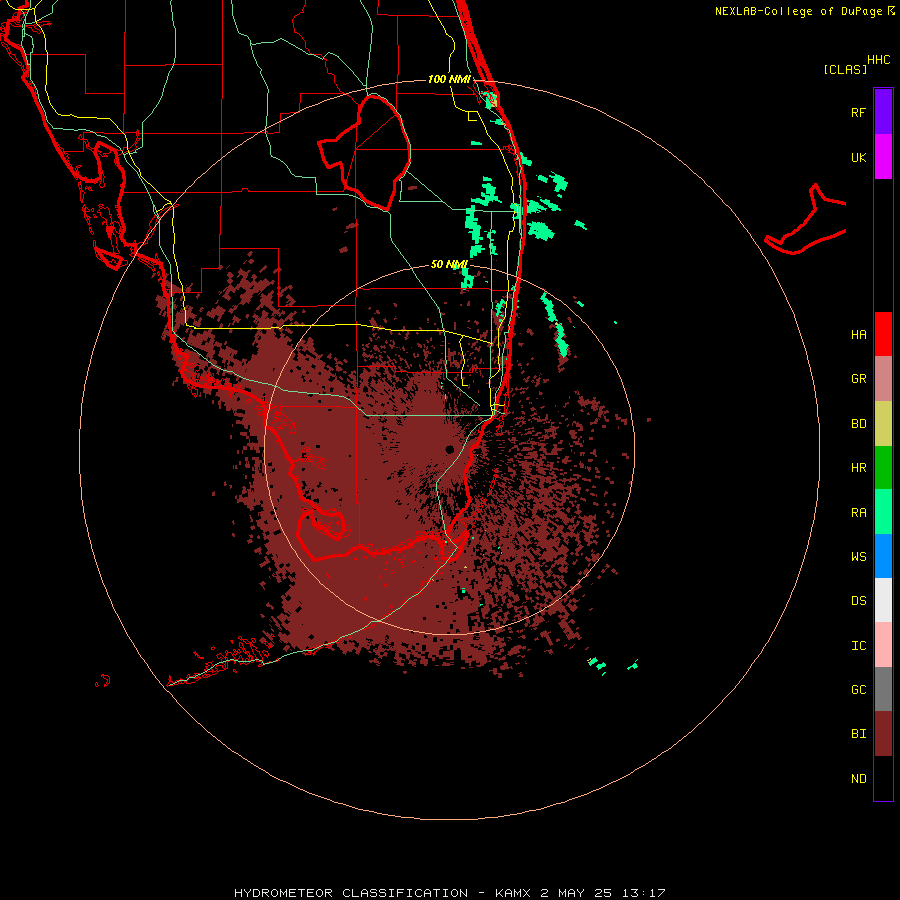This screenshot has width=900, height=900.
Task: Select the GR pink legend swatch
Action: (883, 379)
